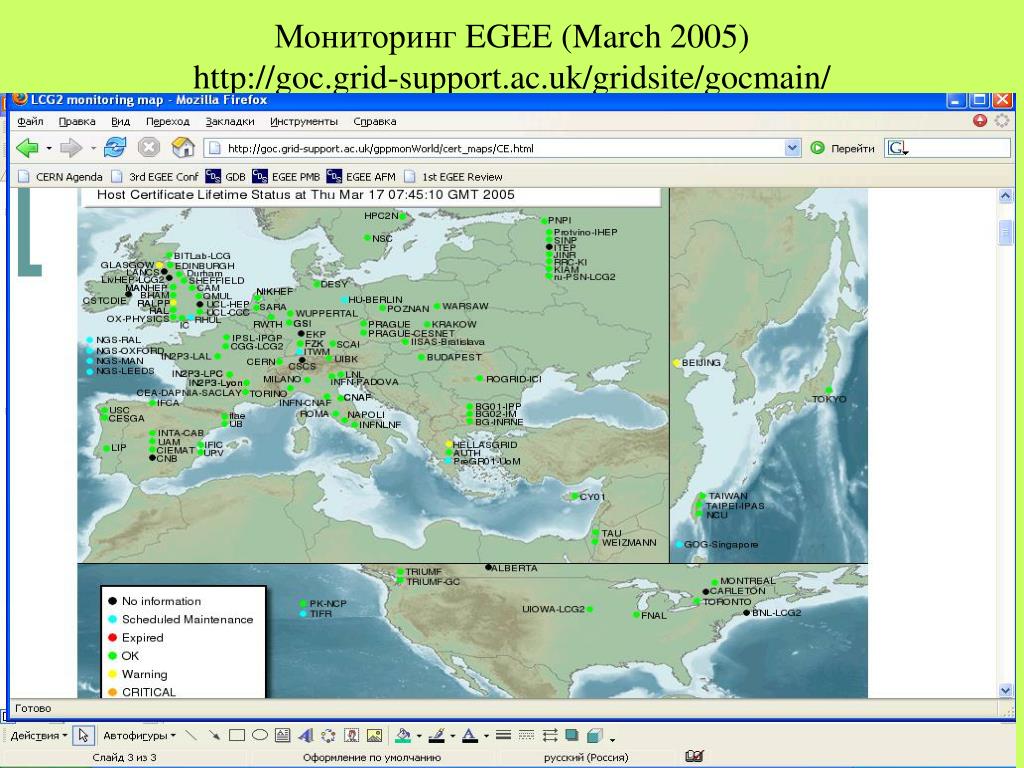Open the 1st EGEE Review bookmark
The height and width of the screenshot is (768, 1024).
pyautogui.click(x=454, y=176)
